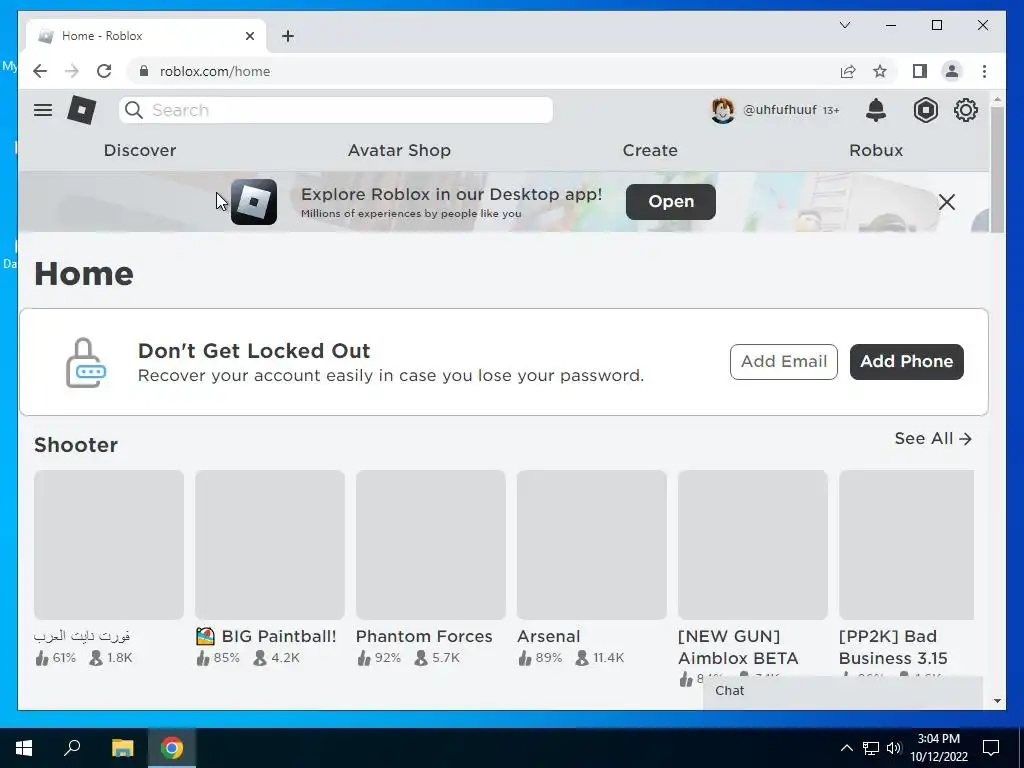The image size is (1024, 768).
Task: Click the browser address bar URL
Action: [215, 71]
